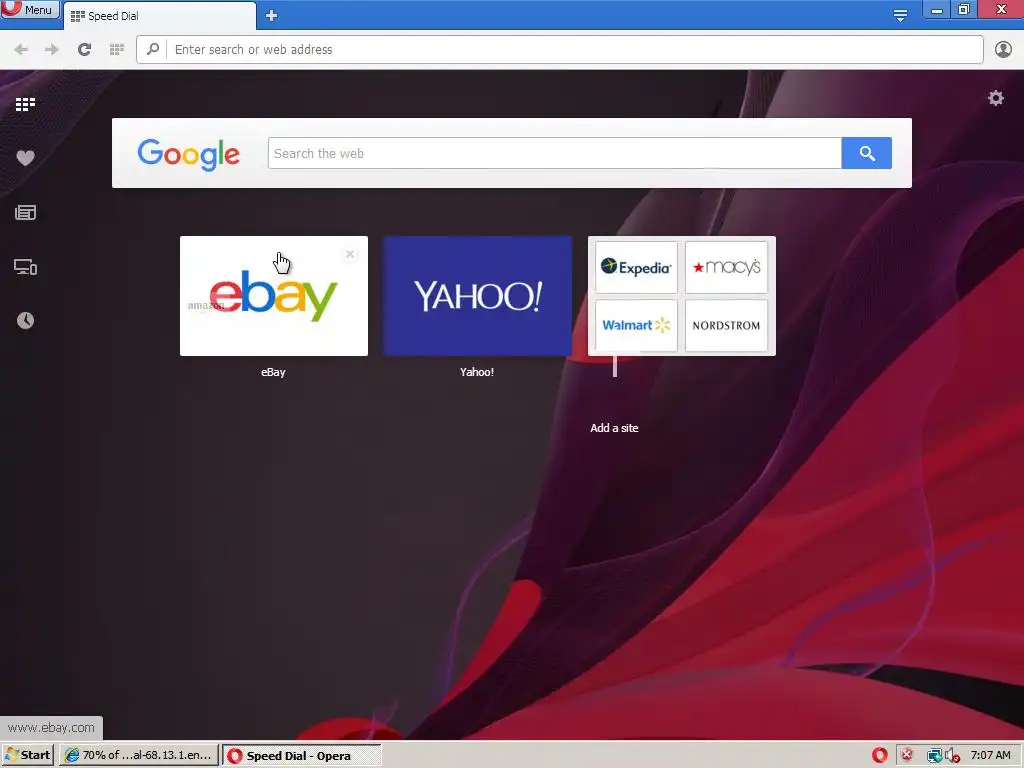Open Bookmarks heart icon in sidebar

25,158
